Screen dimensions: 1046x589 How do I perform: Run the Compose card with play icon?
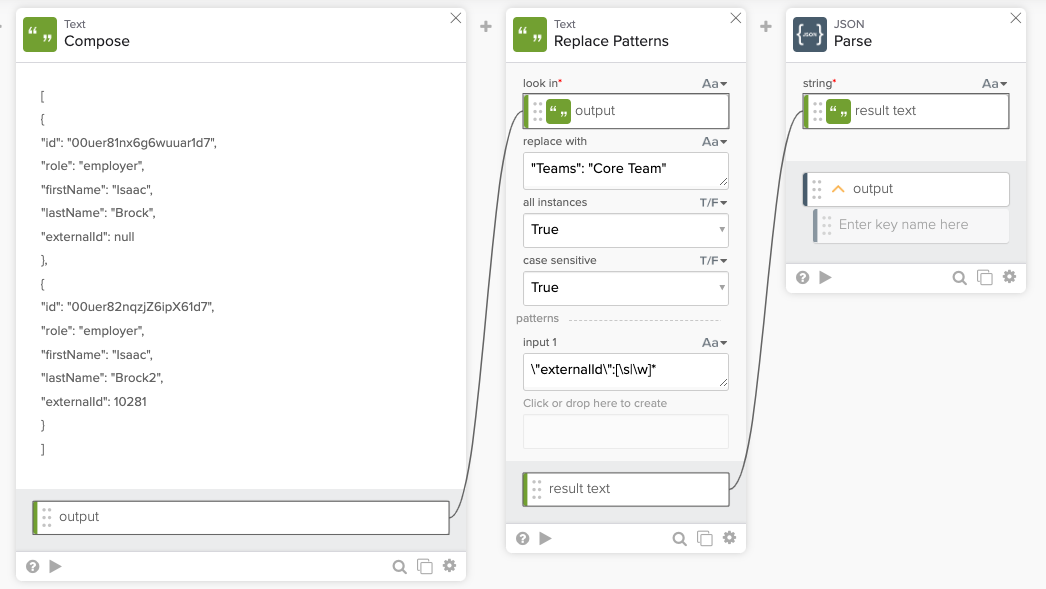pos(55,566)
